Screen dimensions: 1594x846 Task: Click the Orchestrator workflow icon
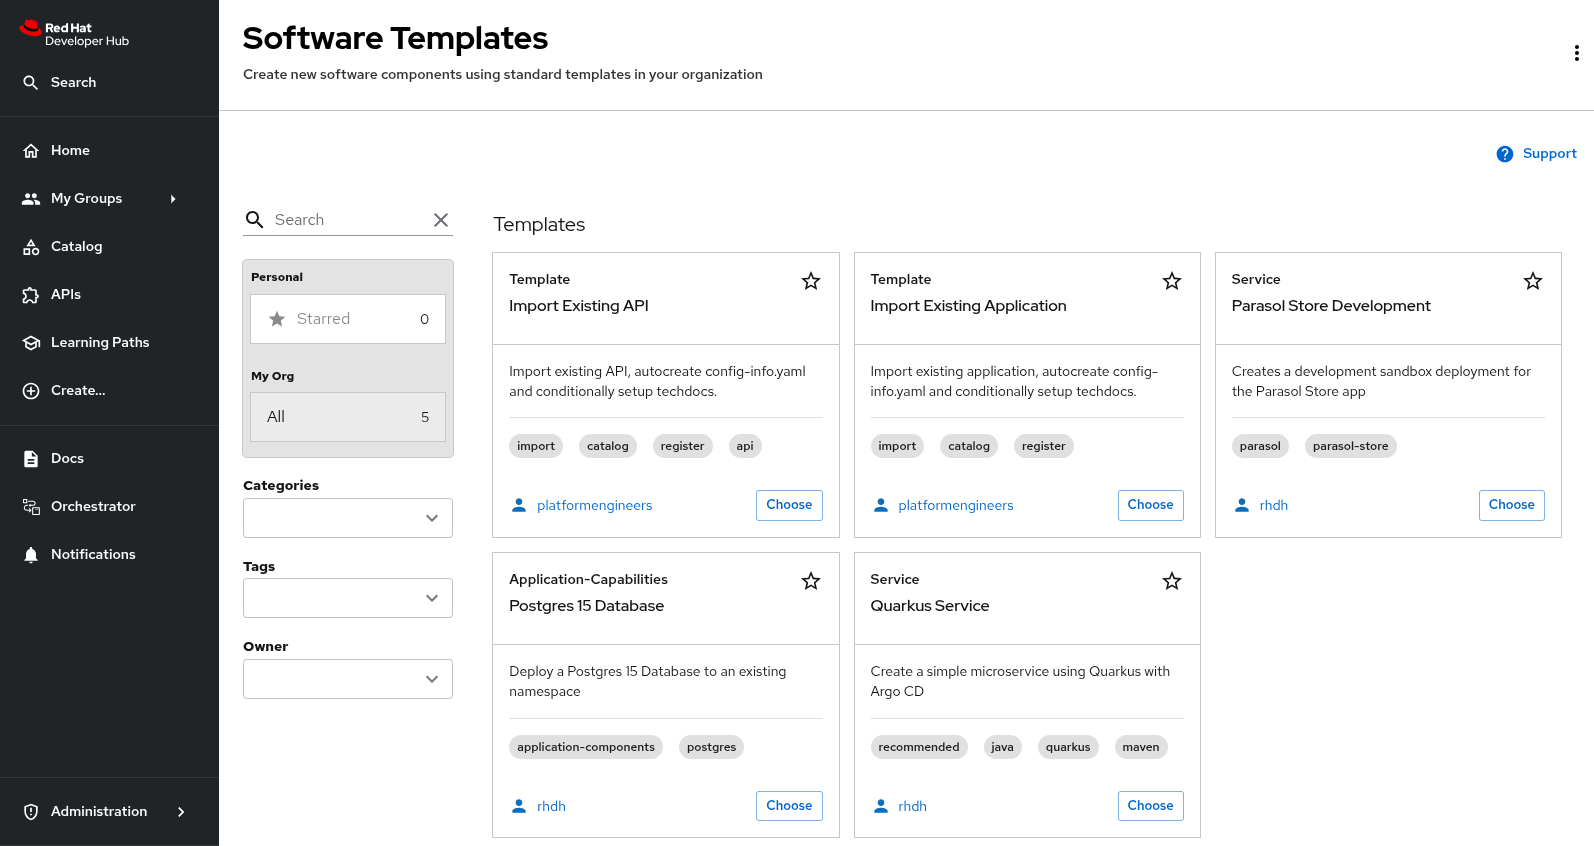click(31, 506)
